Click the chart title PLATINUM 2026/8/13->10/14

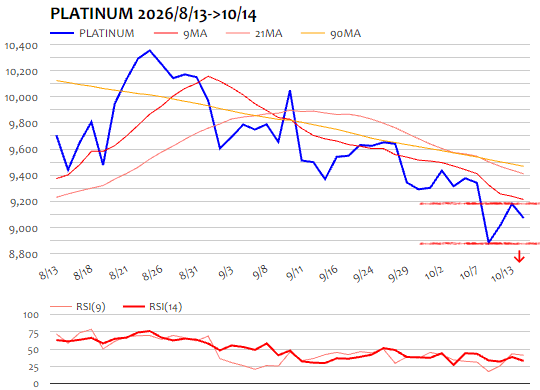click(153, 14)
